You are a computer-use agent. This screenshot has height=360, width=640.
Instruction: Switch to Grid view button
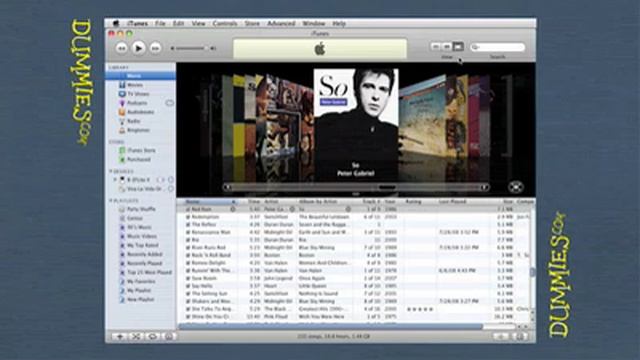point(447,47)
